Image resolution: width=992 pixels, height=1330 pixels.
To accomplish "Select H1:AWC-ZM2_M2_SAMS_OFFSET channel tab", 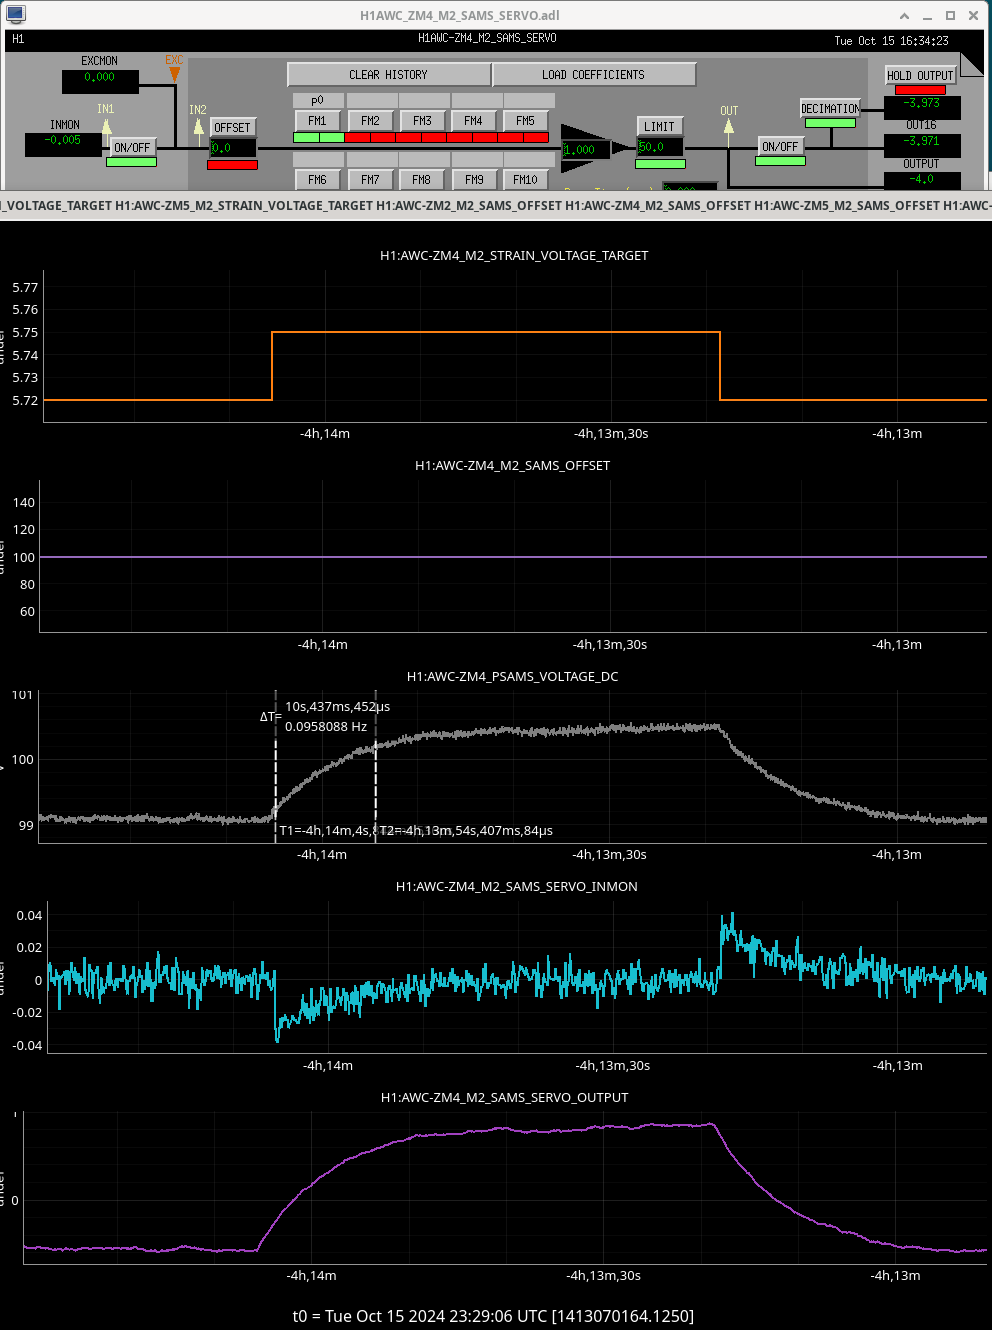I will (469, 205).
